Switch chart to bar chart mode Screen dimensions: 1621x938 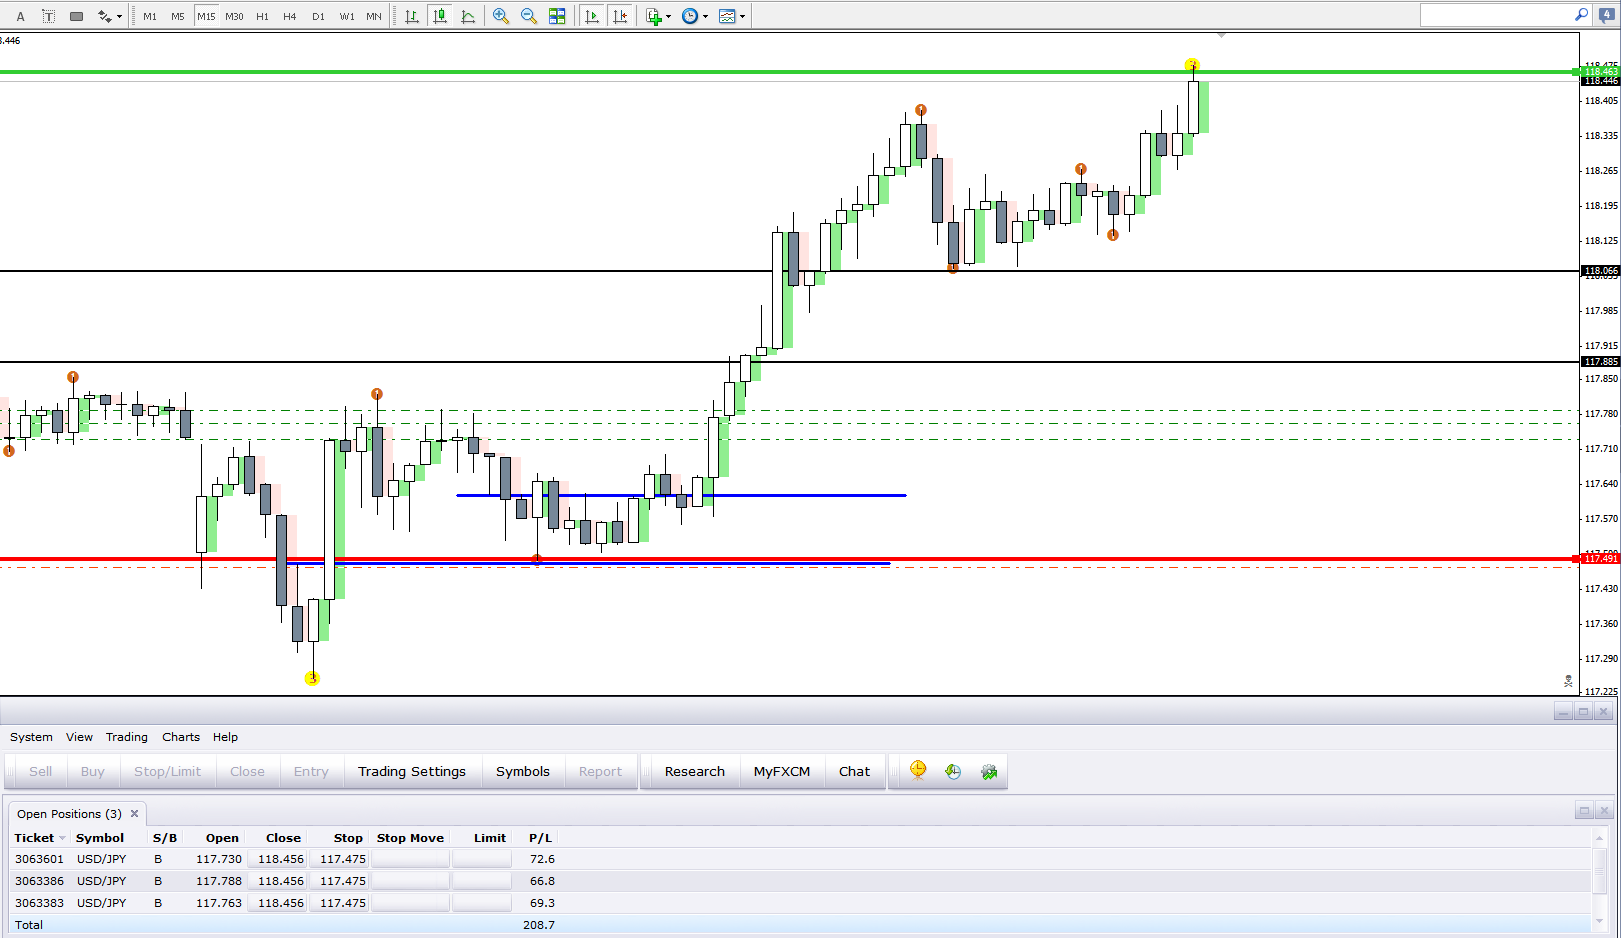[411, 16]
